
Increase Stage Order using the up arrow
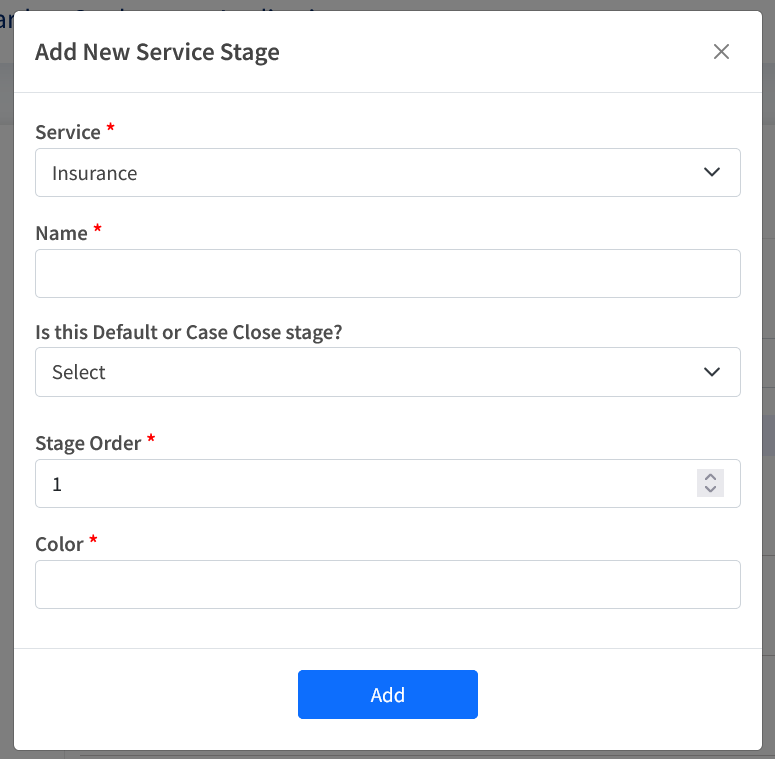[710, 477]
